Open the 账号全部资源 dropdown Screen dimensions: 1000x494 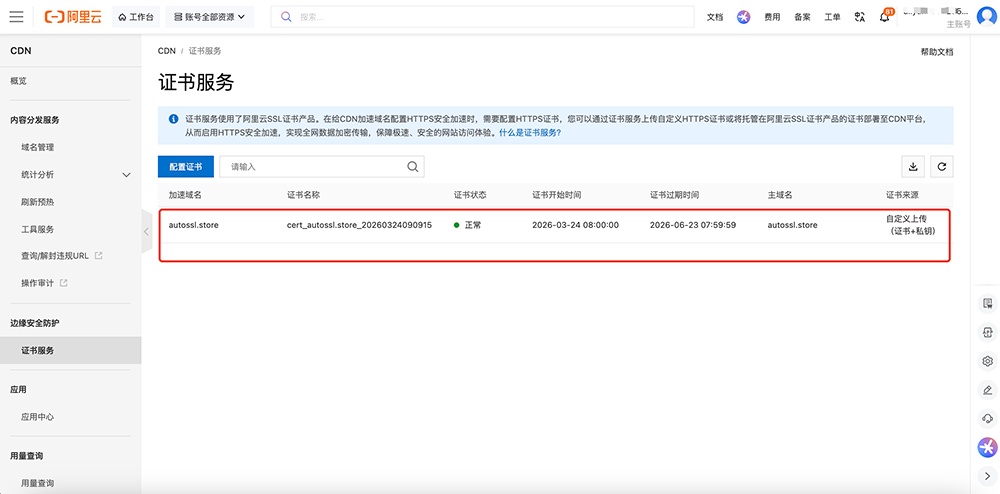pyautogui.click(x=208, y=17)
